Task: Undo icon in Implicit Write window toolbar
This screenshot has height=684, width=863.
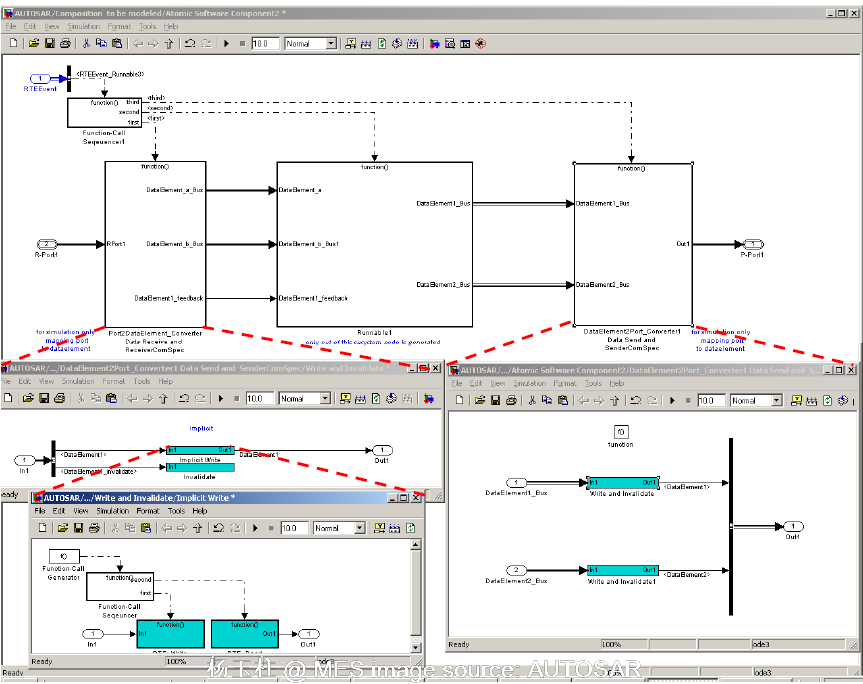Action: tap(219, 528)
